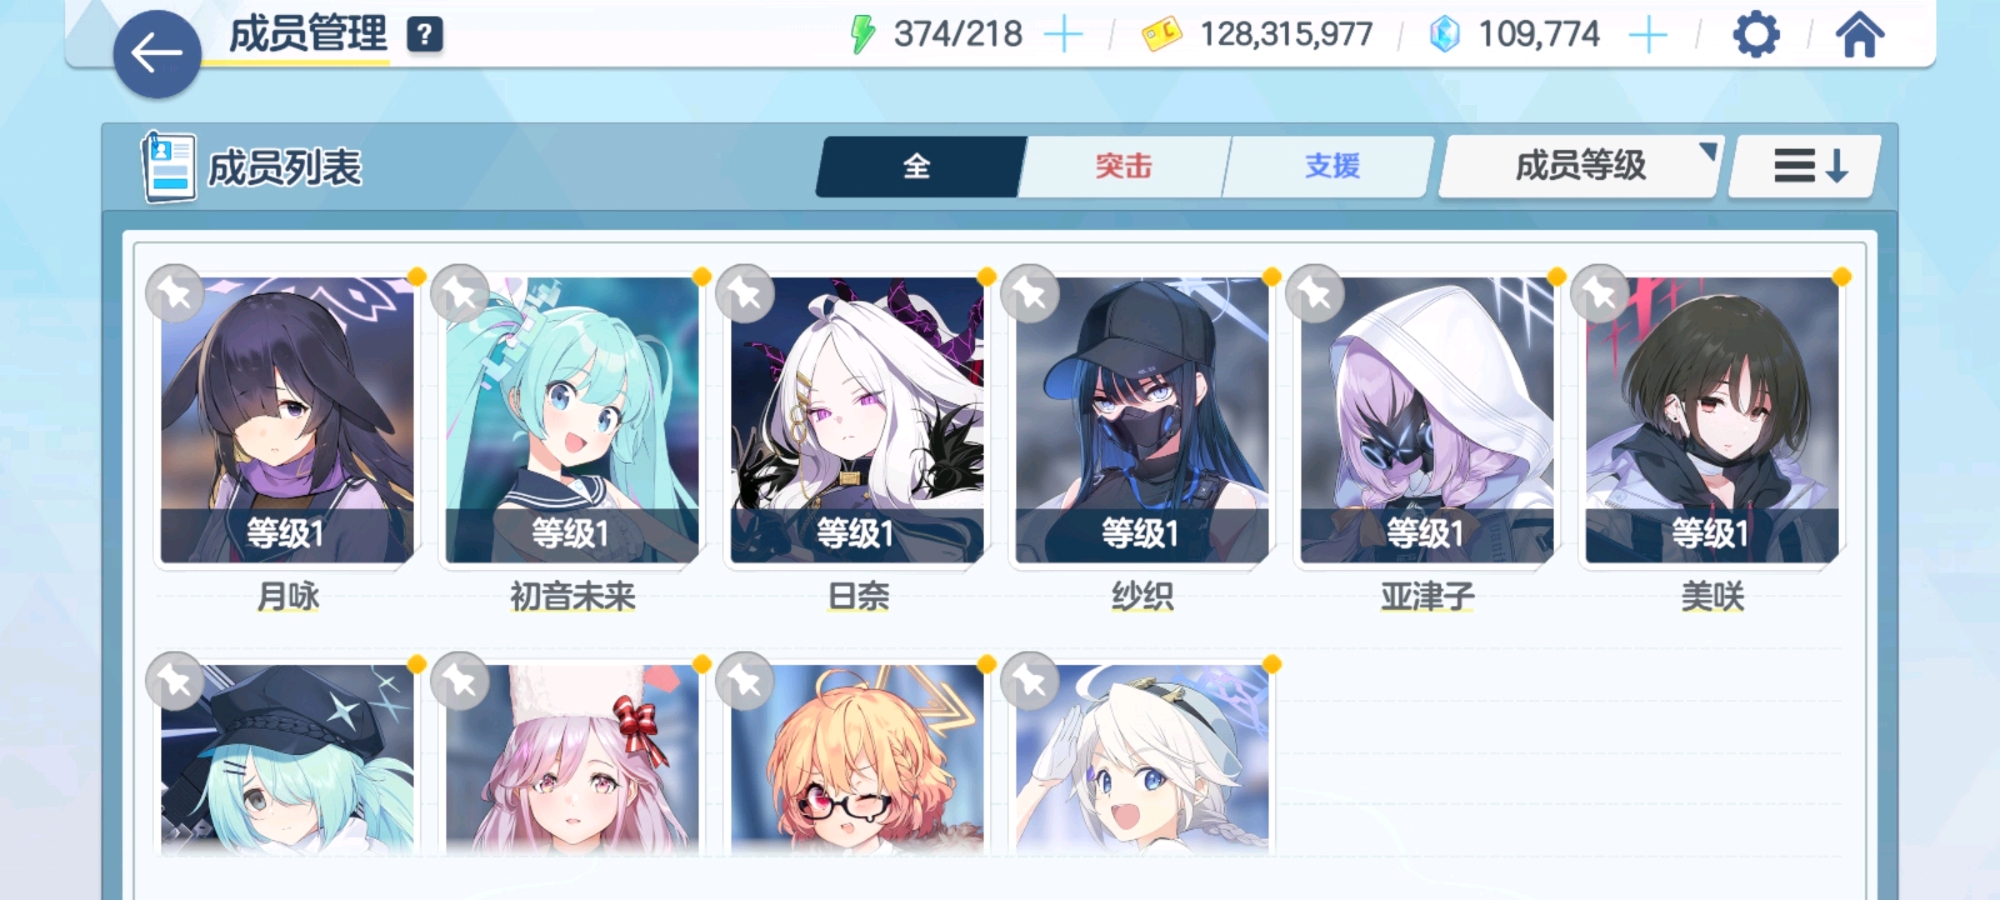Click the 成员等级 dropdown corner triangle

click(x=1708, y=151)
